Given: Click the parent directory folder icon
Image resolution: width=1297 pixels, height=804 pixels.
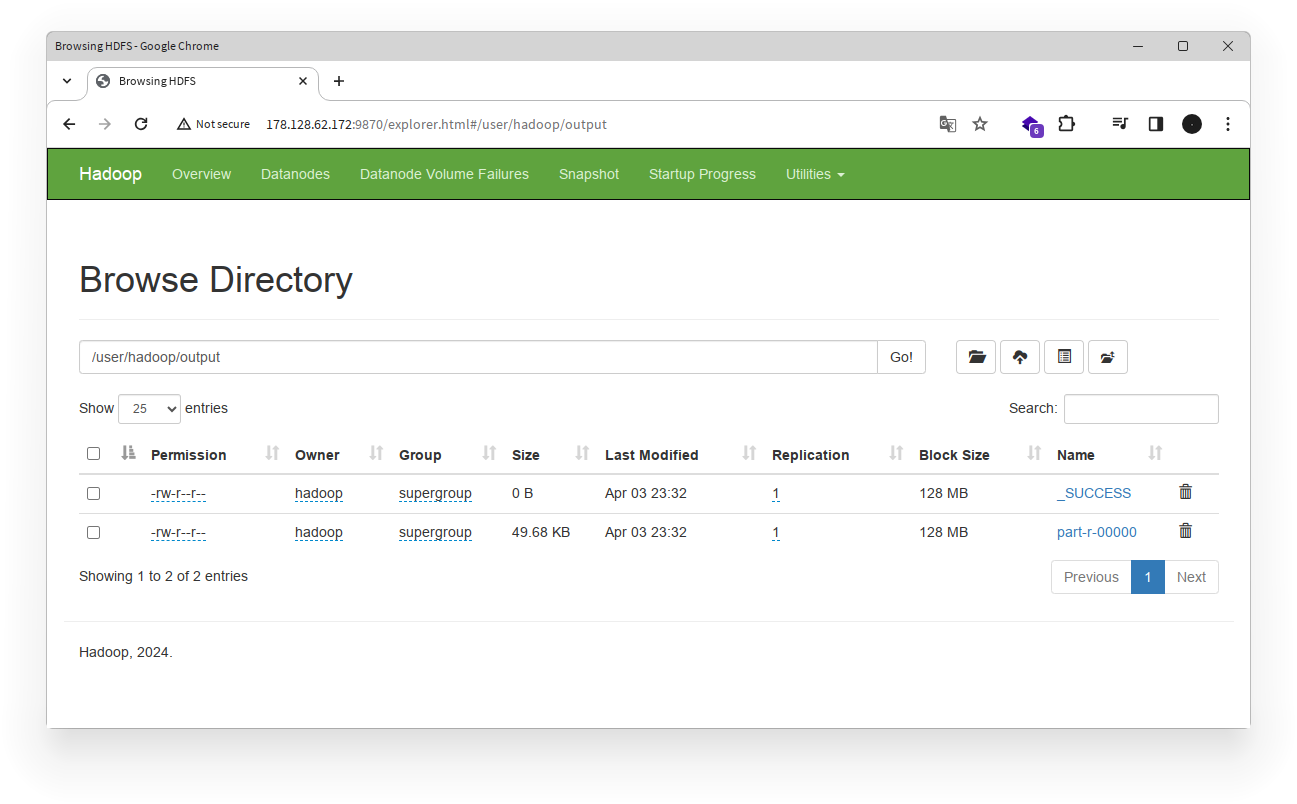Looking at the screenshot, I should (976, 357).
